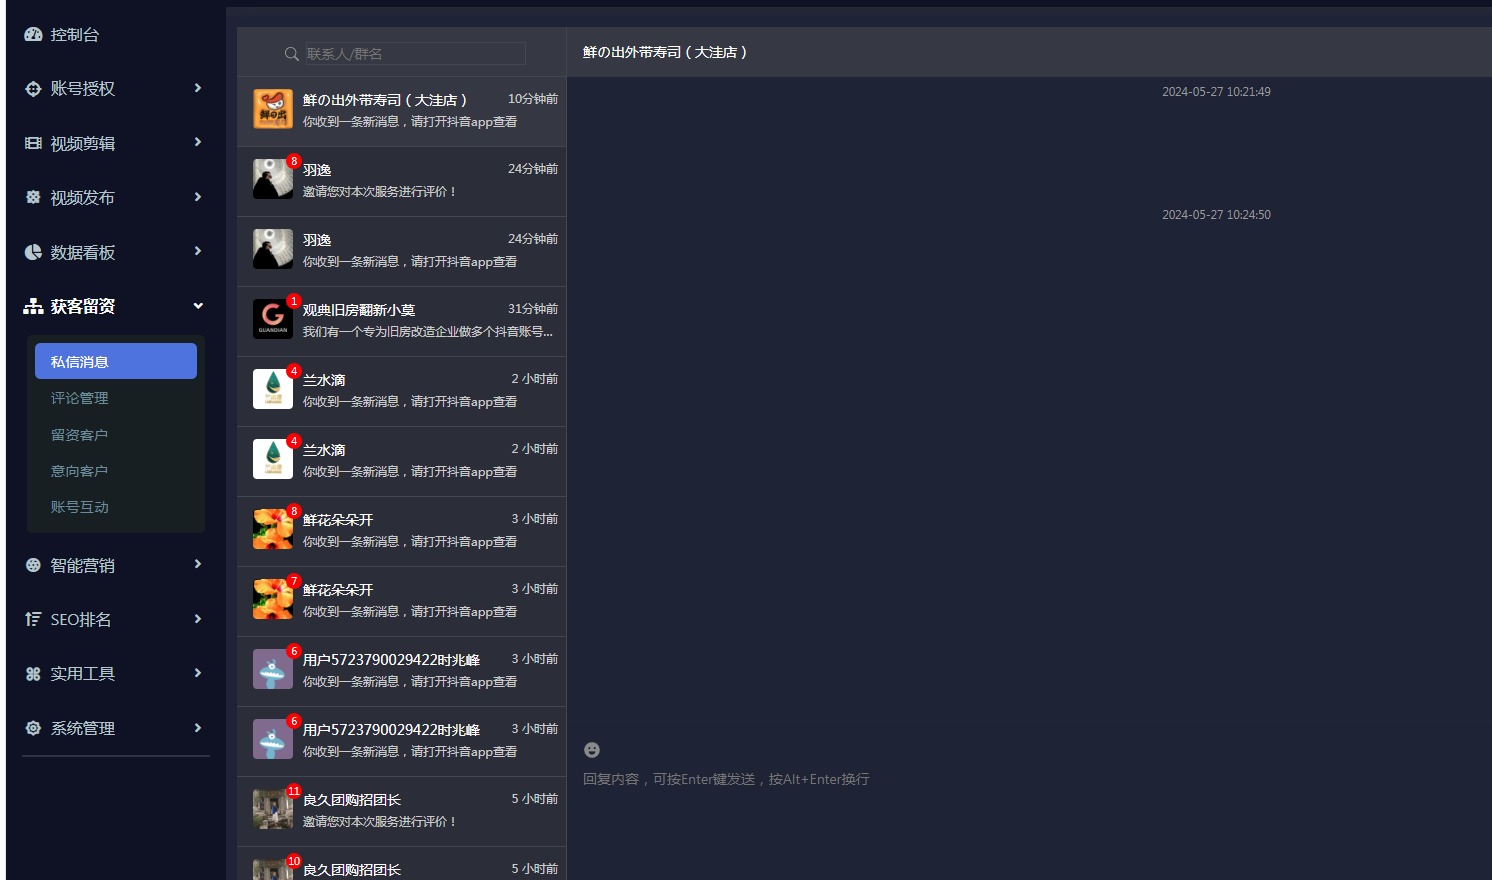Go to 留资客户 page
The image size is (1492, 880).
80,435
